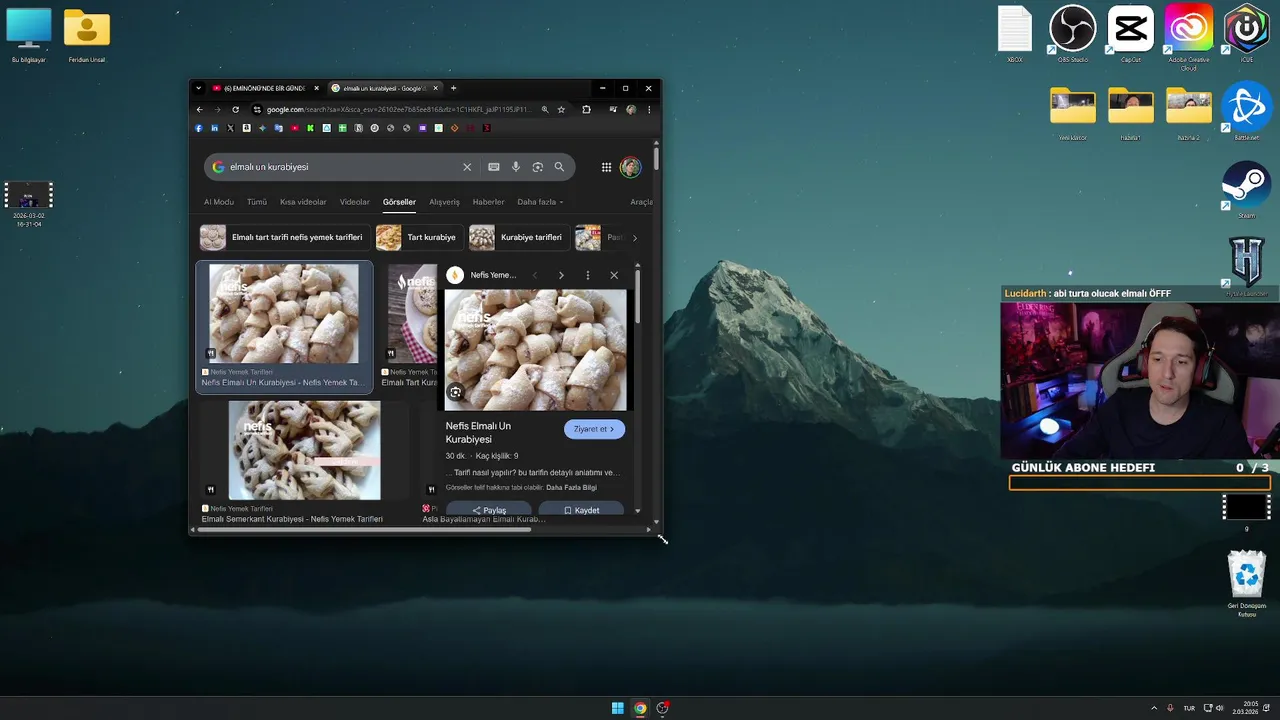The width and height of the screenshot is (1280, 720).
Task: Open tab search dropdown arrow in Chrome
Action: click(198, 88)
